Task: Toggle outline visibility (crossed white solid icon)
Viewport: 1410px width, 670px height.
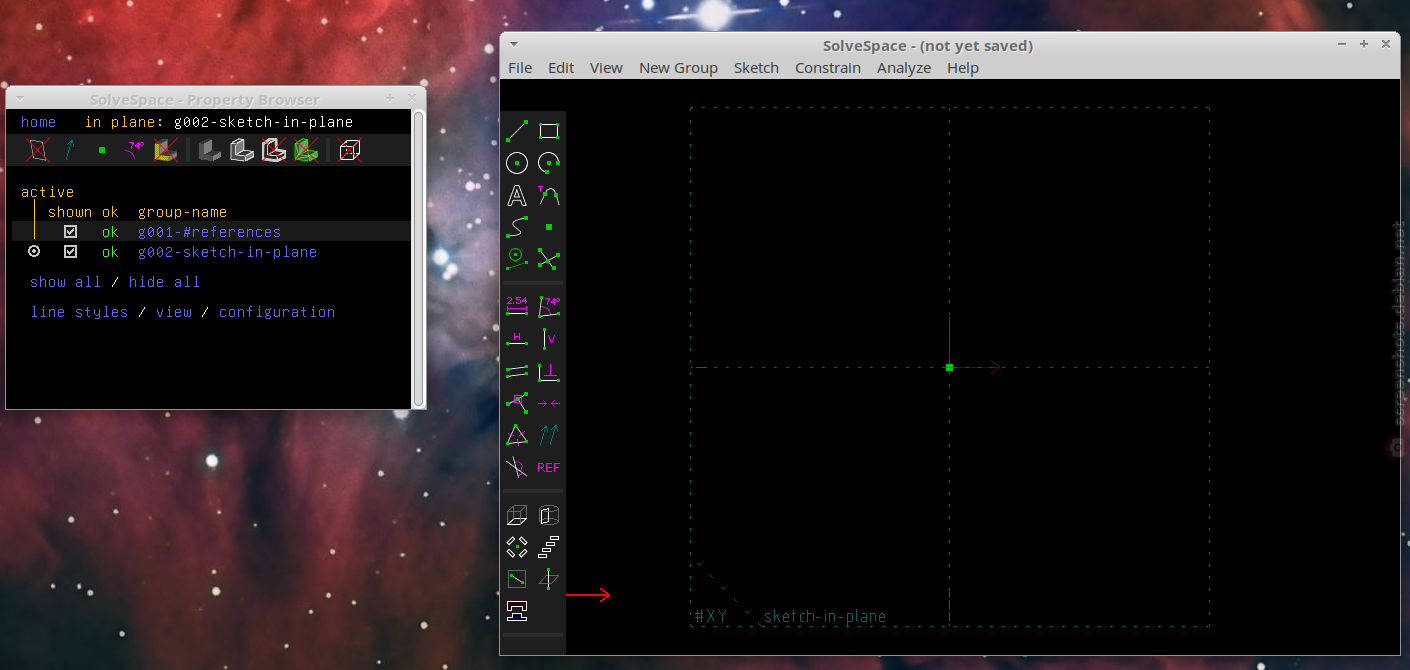Action: tap(273, 150)
